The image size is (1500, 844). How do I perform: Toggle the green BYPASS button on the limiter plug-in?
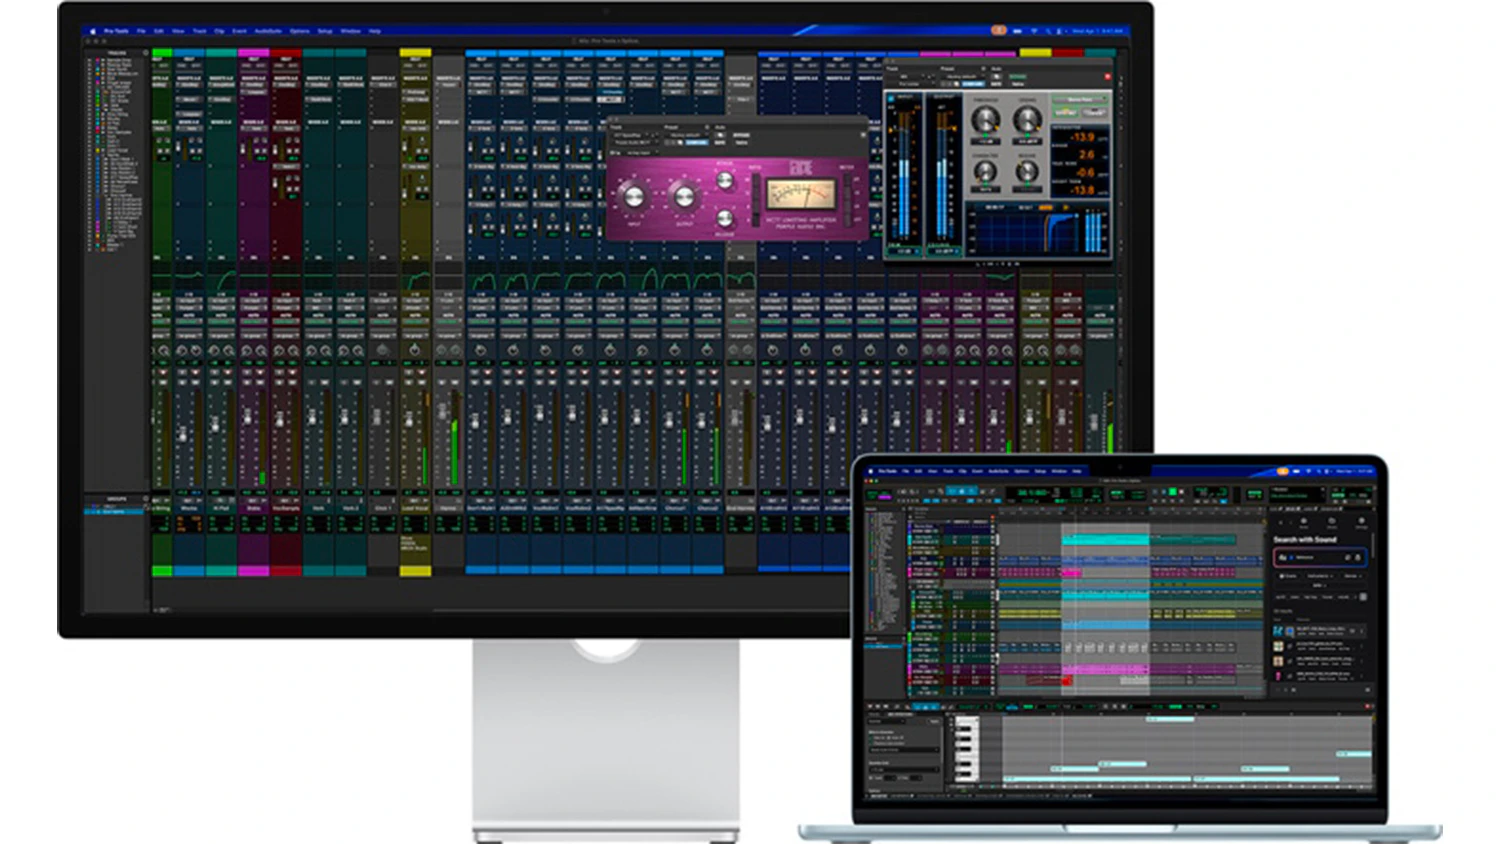pos(1018,76)
